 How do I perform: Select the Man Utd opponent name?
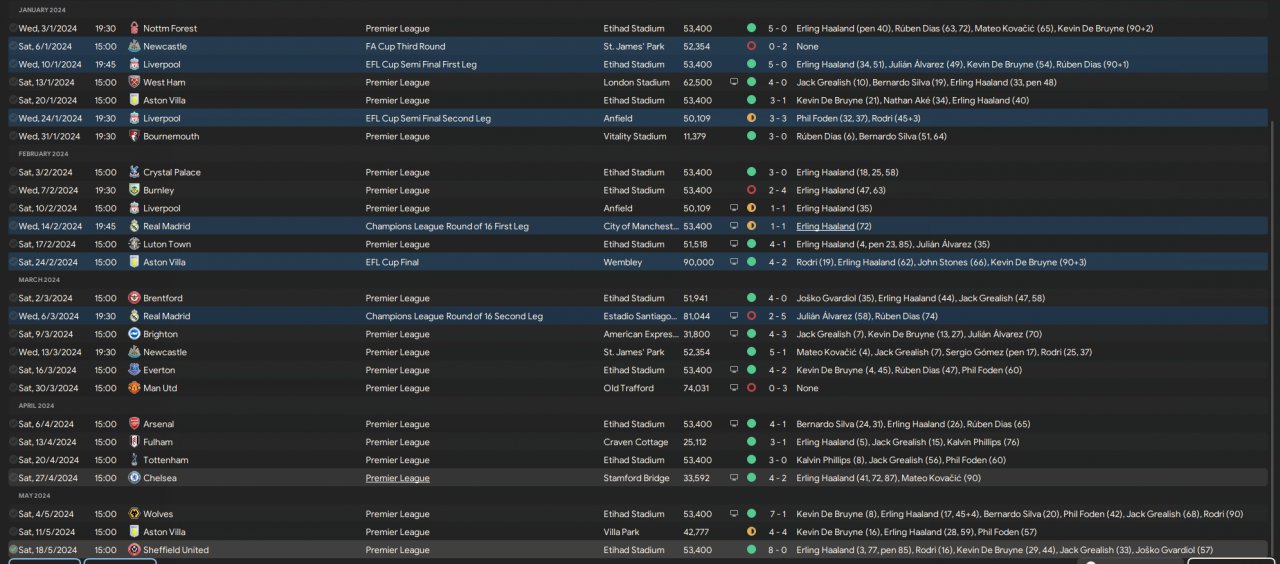point(160,388)
